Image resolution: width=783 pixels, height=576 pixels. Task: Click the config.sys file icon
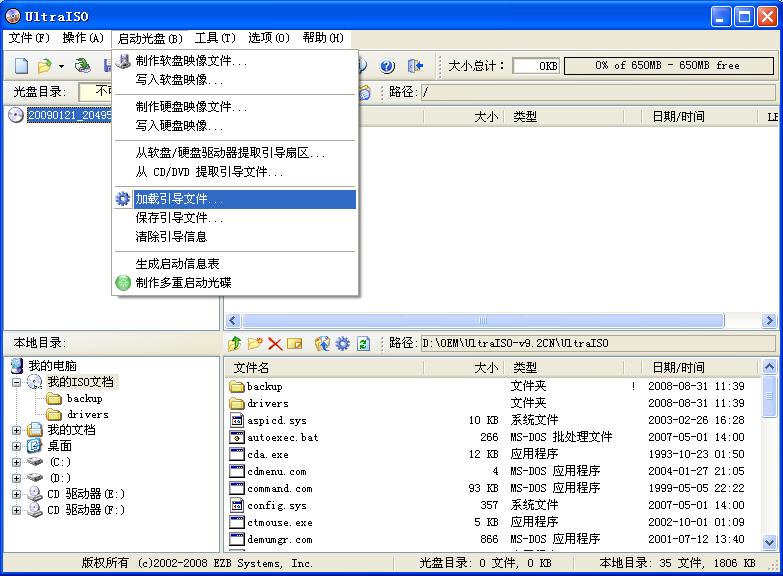(x=236, y=506)
